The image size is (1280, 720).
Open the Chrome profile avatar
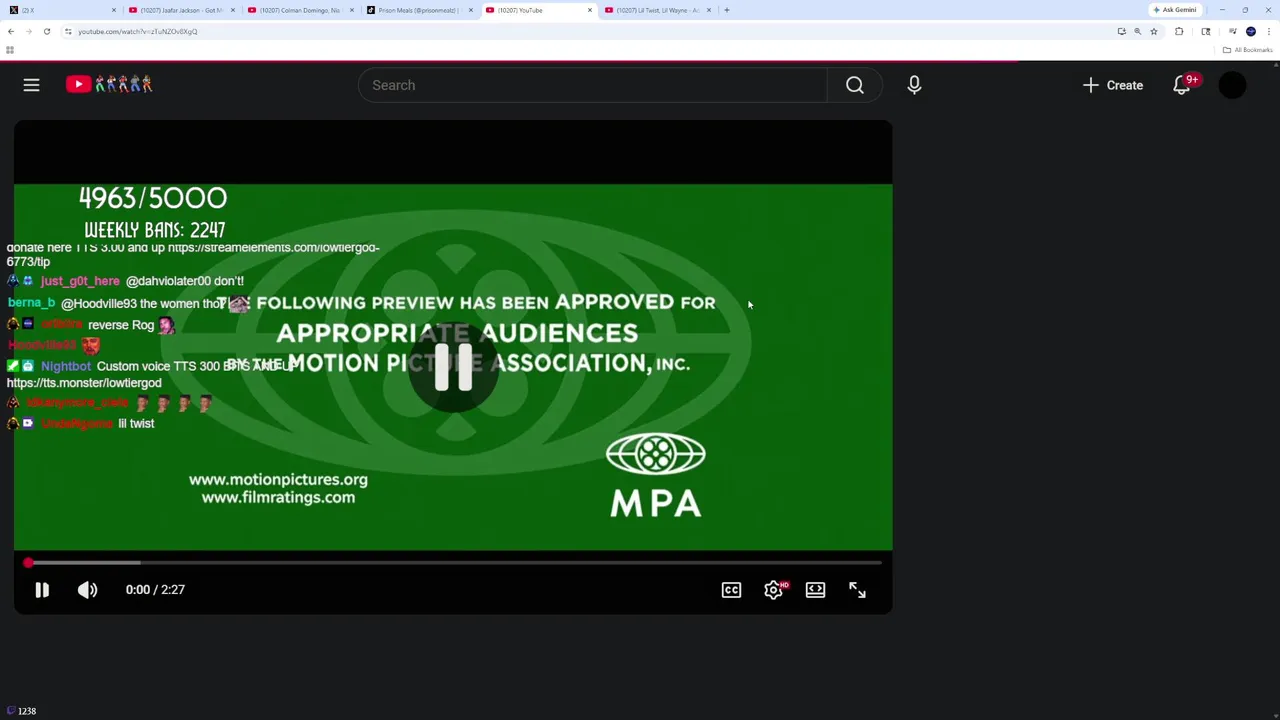1251,31
